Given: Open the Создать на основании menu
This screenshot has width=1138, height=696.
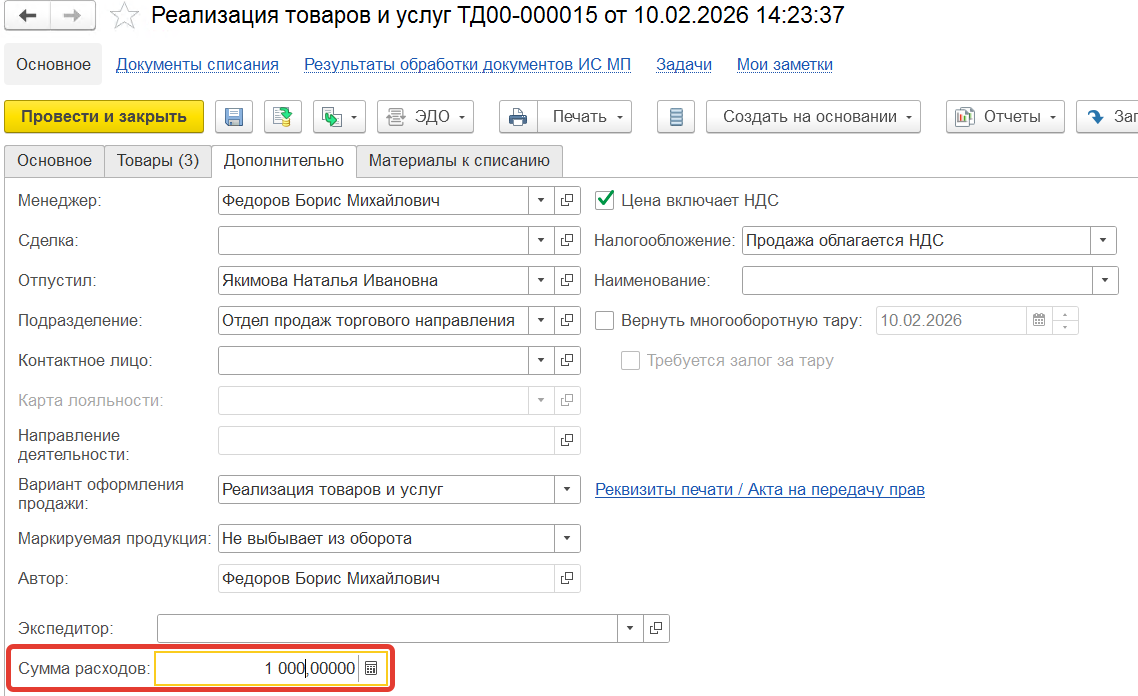Looking at the screenshot, I should [813, 117].
